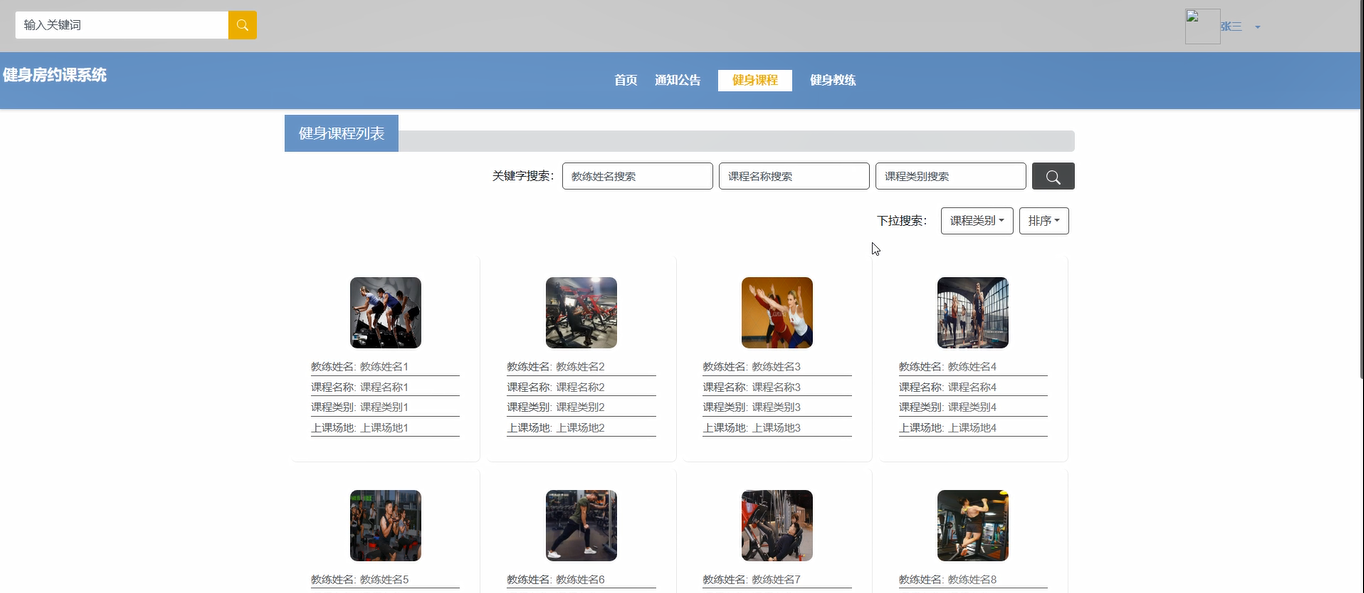Click text 上课场地3
Viewport: 1364px width, 593px height.
pos(776,428)
